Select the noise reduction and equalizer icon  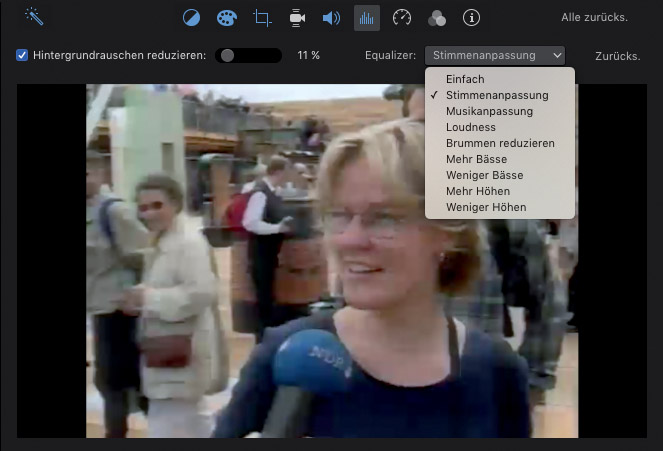[x=367, y=18]
